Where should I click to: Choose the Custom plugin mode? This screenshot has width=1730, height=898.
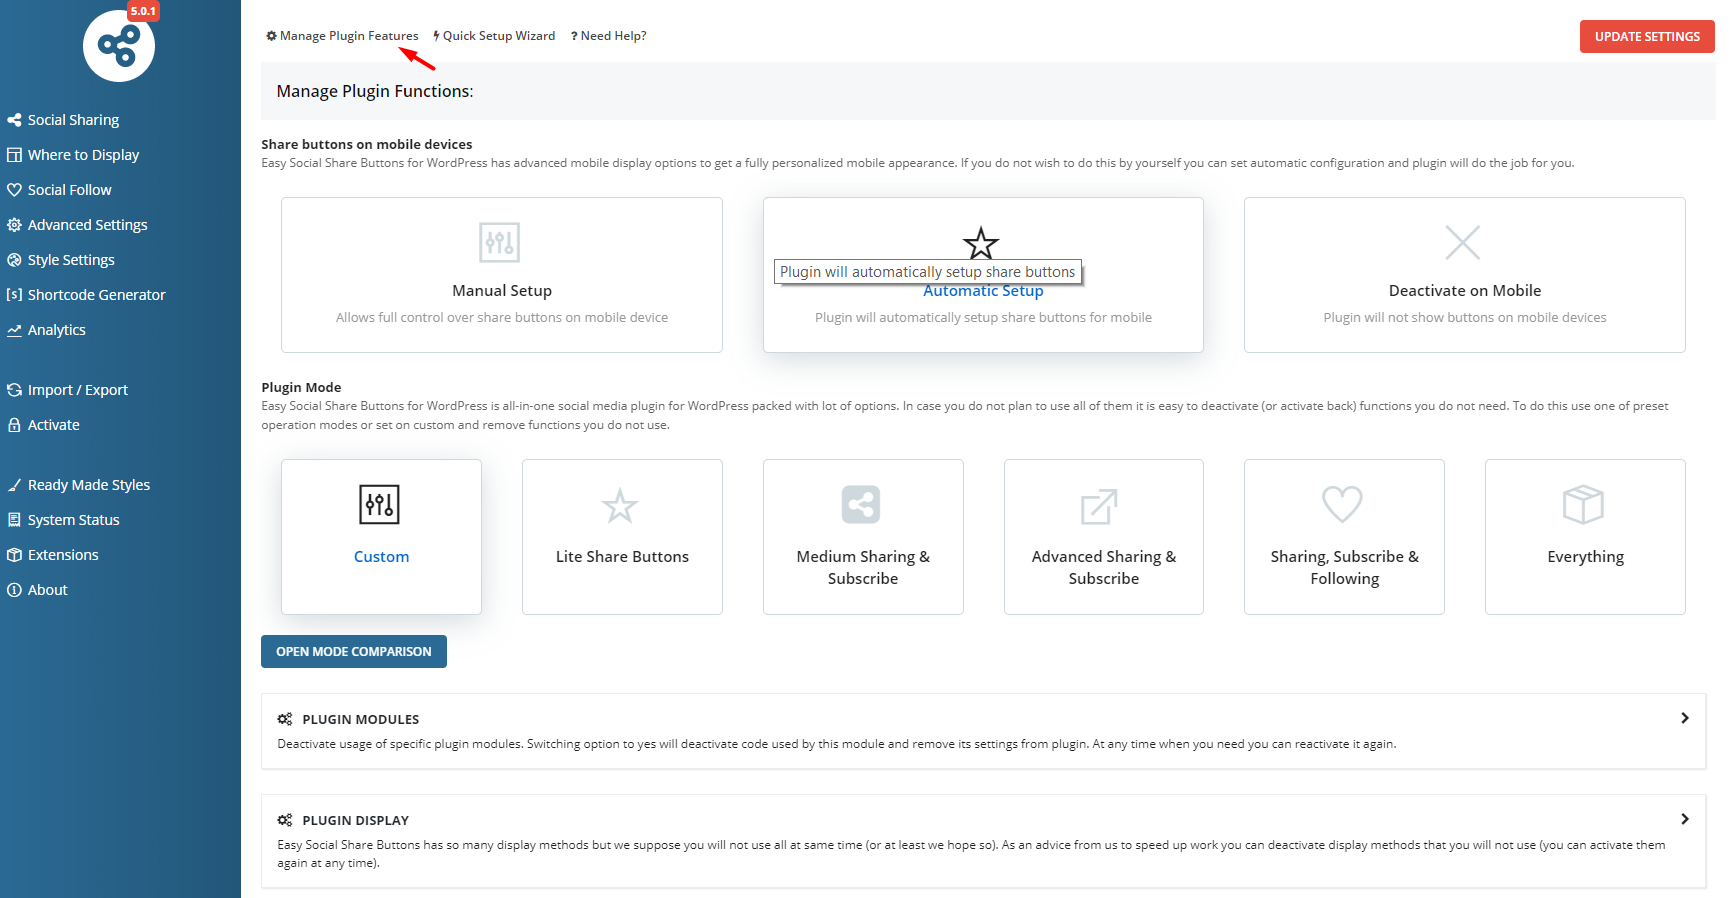click(x=381, y=556)
